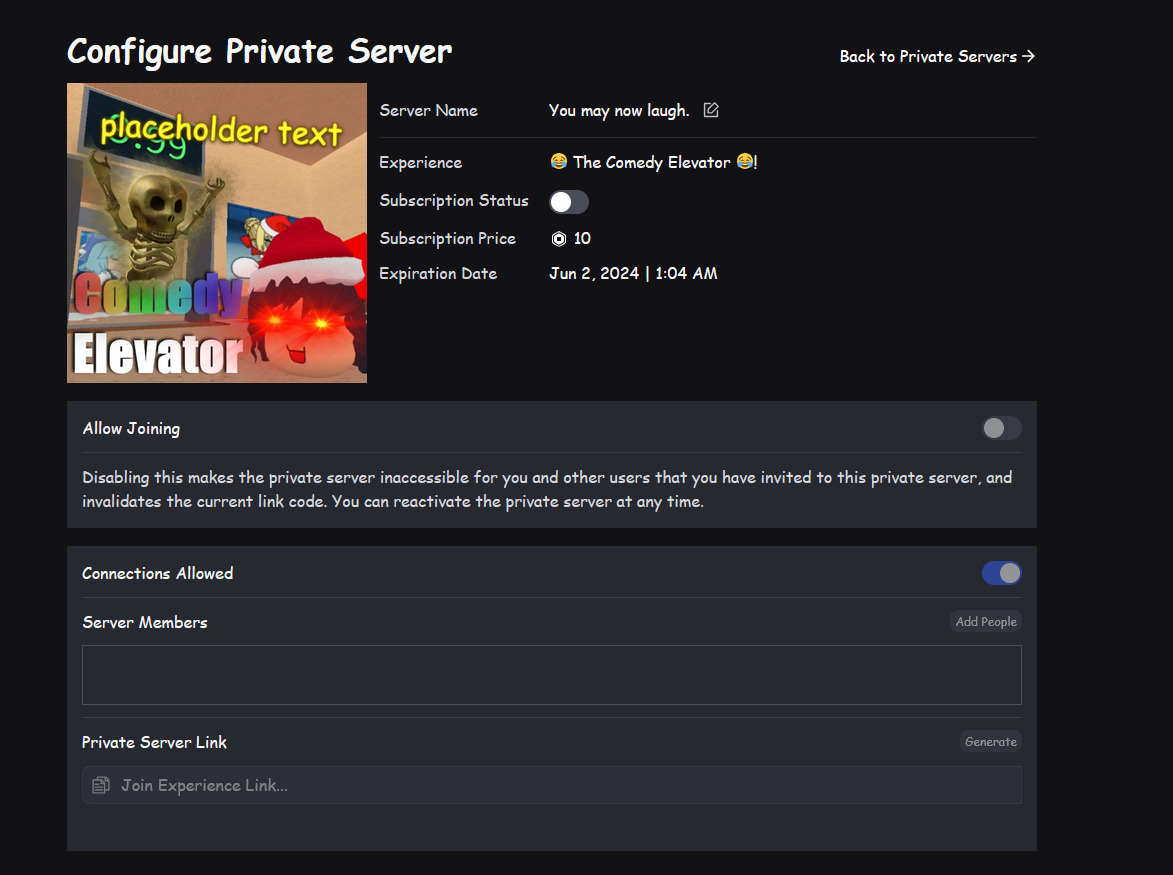Go back via Back to Private Servers link

(x=937, y=56)
